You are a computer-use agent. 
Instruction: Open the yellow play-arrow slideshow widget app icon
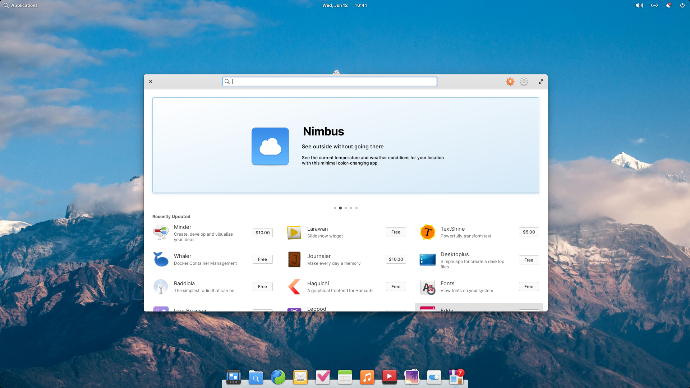[294, 232]
